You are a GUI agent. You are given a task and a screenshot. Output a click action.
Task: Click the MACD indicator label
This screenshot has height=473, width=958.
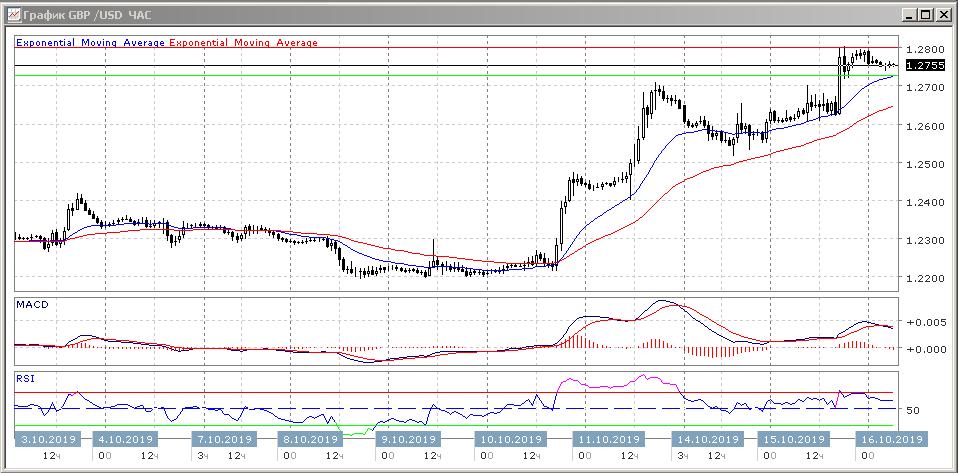(31, 304)
